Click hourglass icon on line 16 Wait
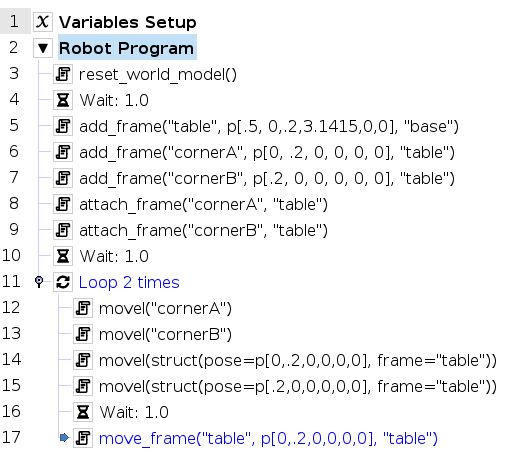 click(x=83, y=412)
